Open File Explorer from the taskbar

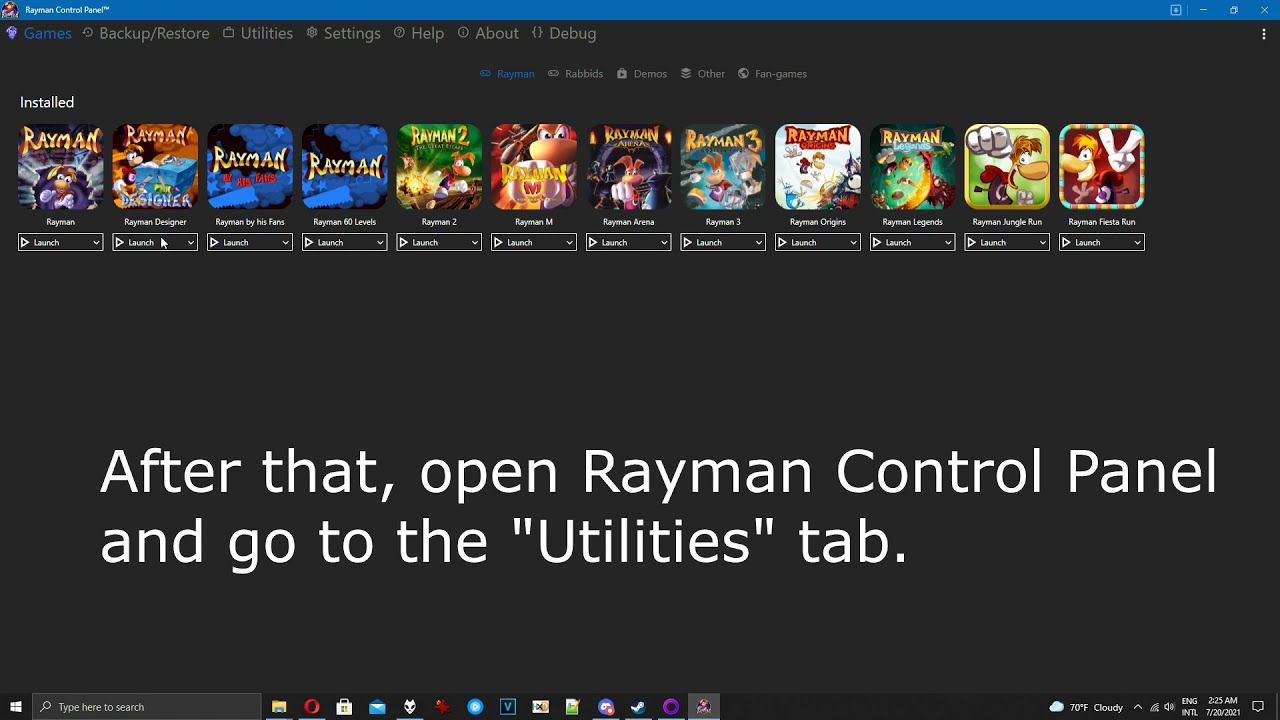(x=279, y=707)
